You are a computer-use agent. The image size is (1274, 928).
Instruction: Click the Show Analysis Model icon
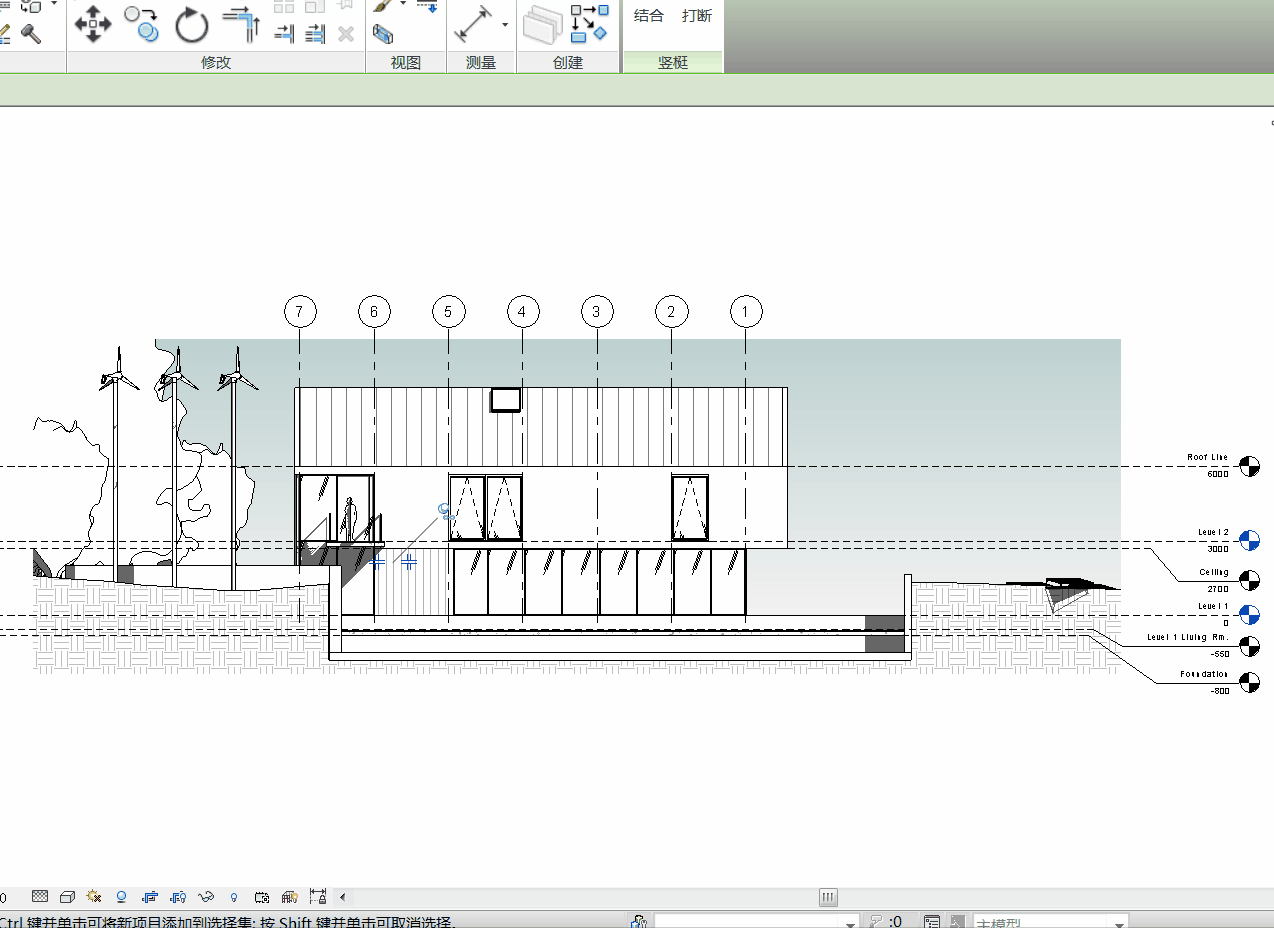(x=289, y=897)
